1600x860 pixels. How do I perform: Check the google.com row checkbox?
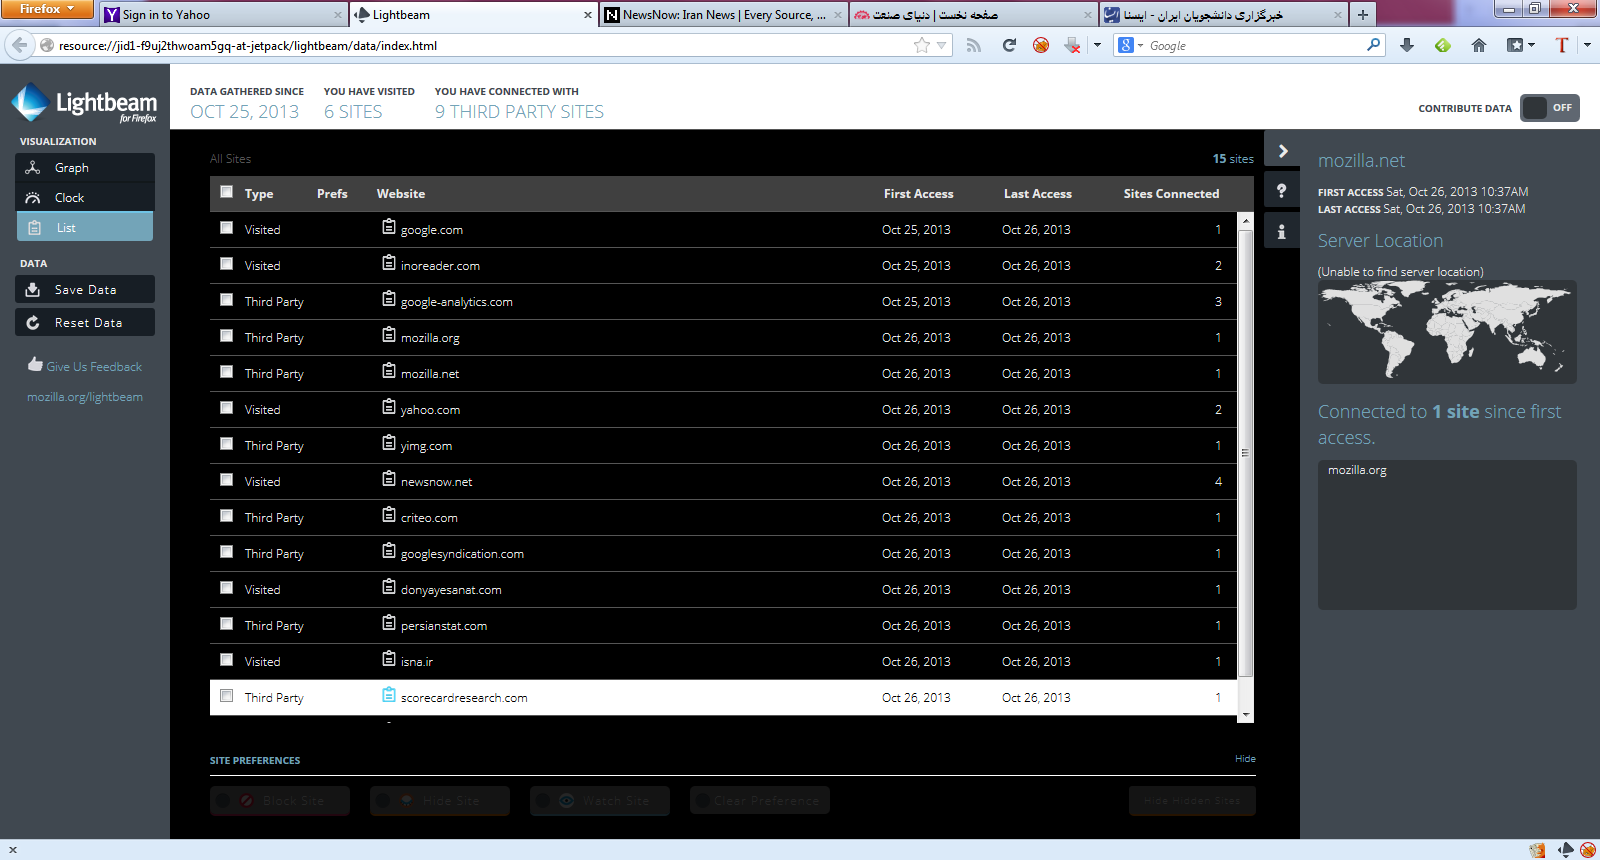tap(227, 228)
